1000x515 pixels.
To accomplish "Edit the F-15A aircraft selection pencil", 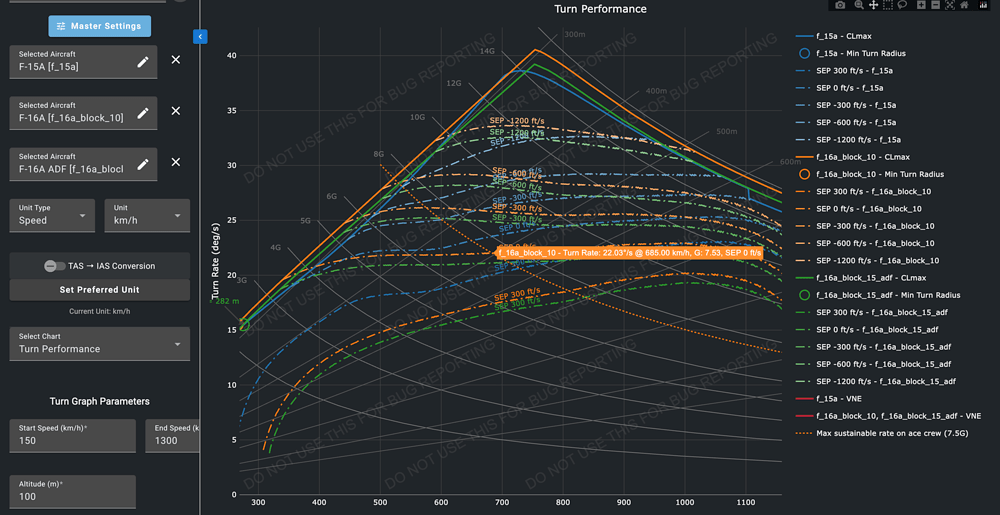I will (143, 61).
